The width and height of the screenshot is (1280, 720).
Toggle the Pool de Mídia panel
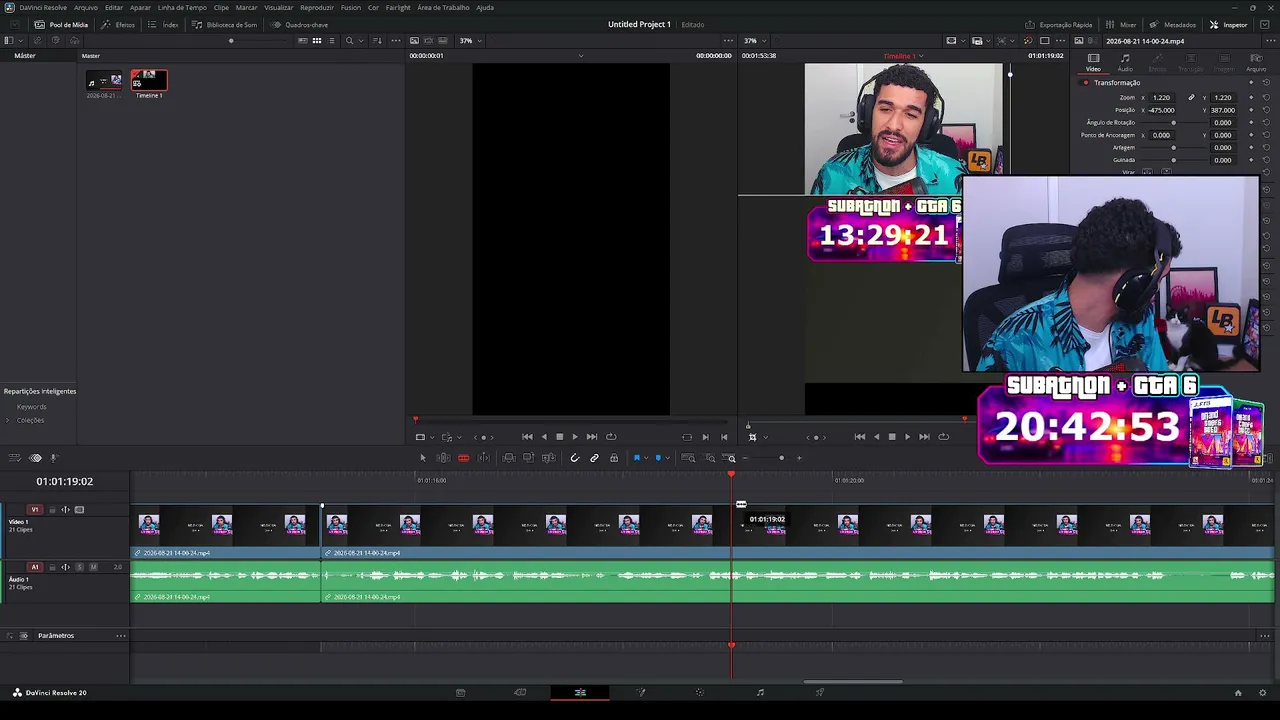pos(61,24)
